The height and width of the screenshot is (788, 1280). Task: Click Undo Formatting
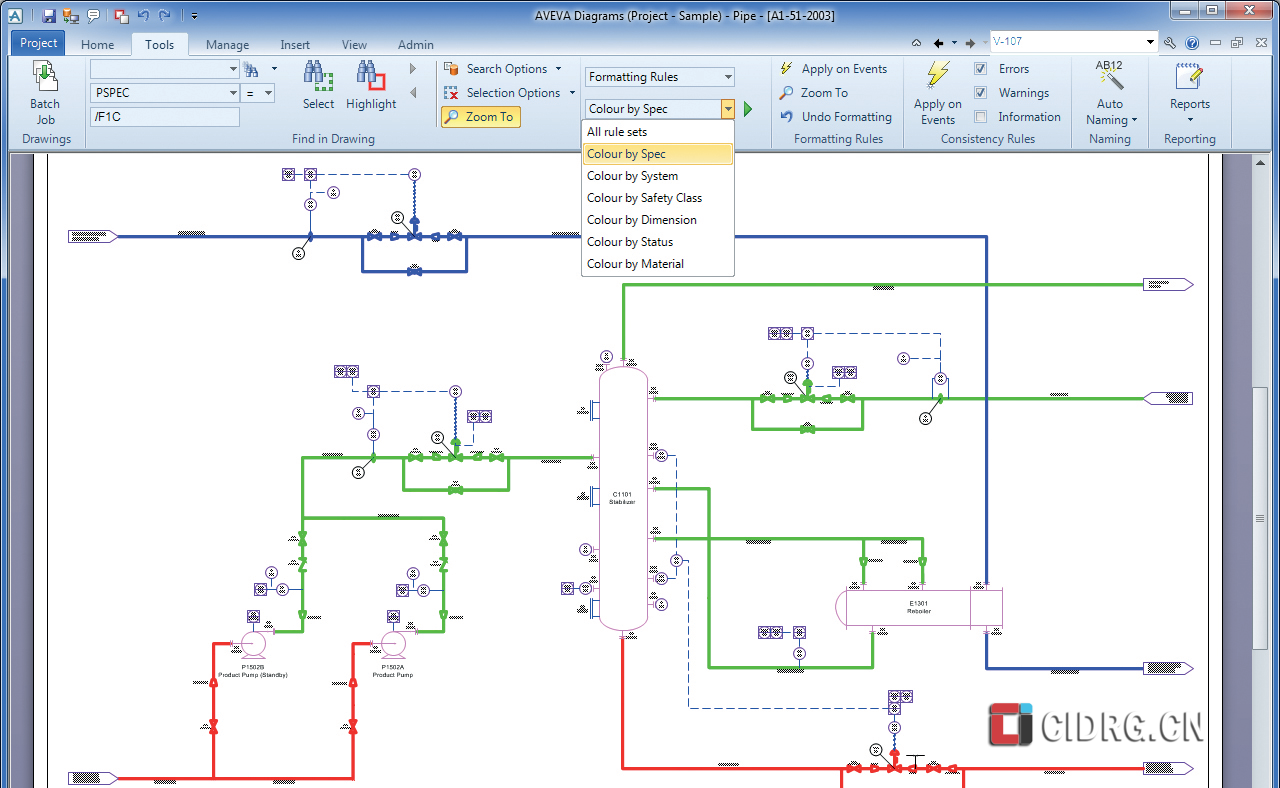[x=836, y=117]
